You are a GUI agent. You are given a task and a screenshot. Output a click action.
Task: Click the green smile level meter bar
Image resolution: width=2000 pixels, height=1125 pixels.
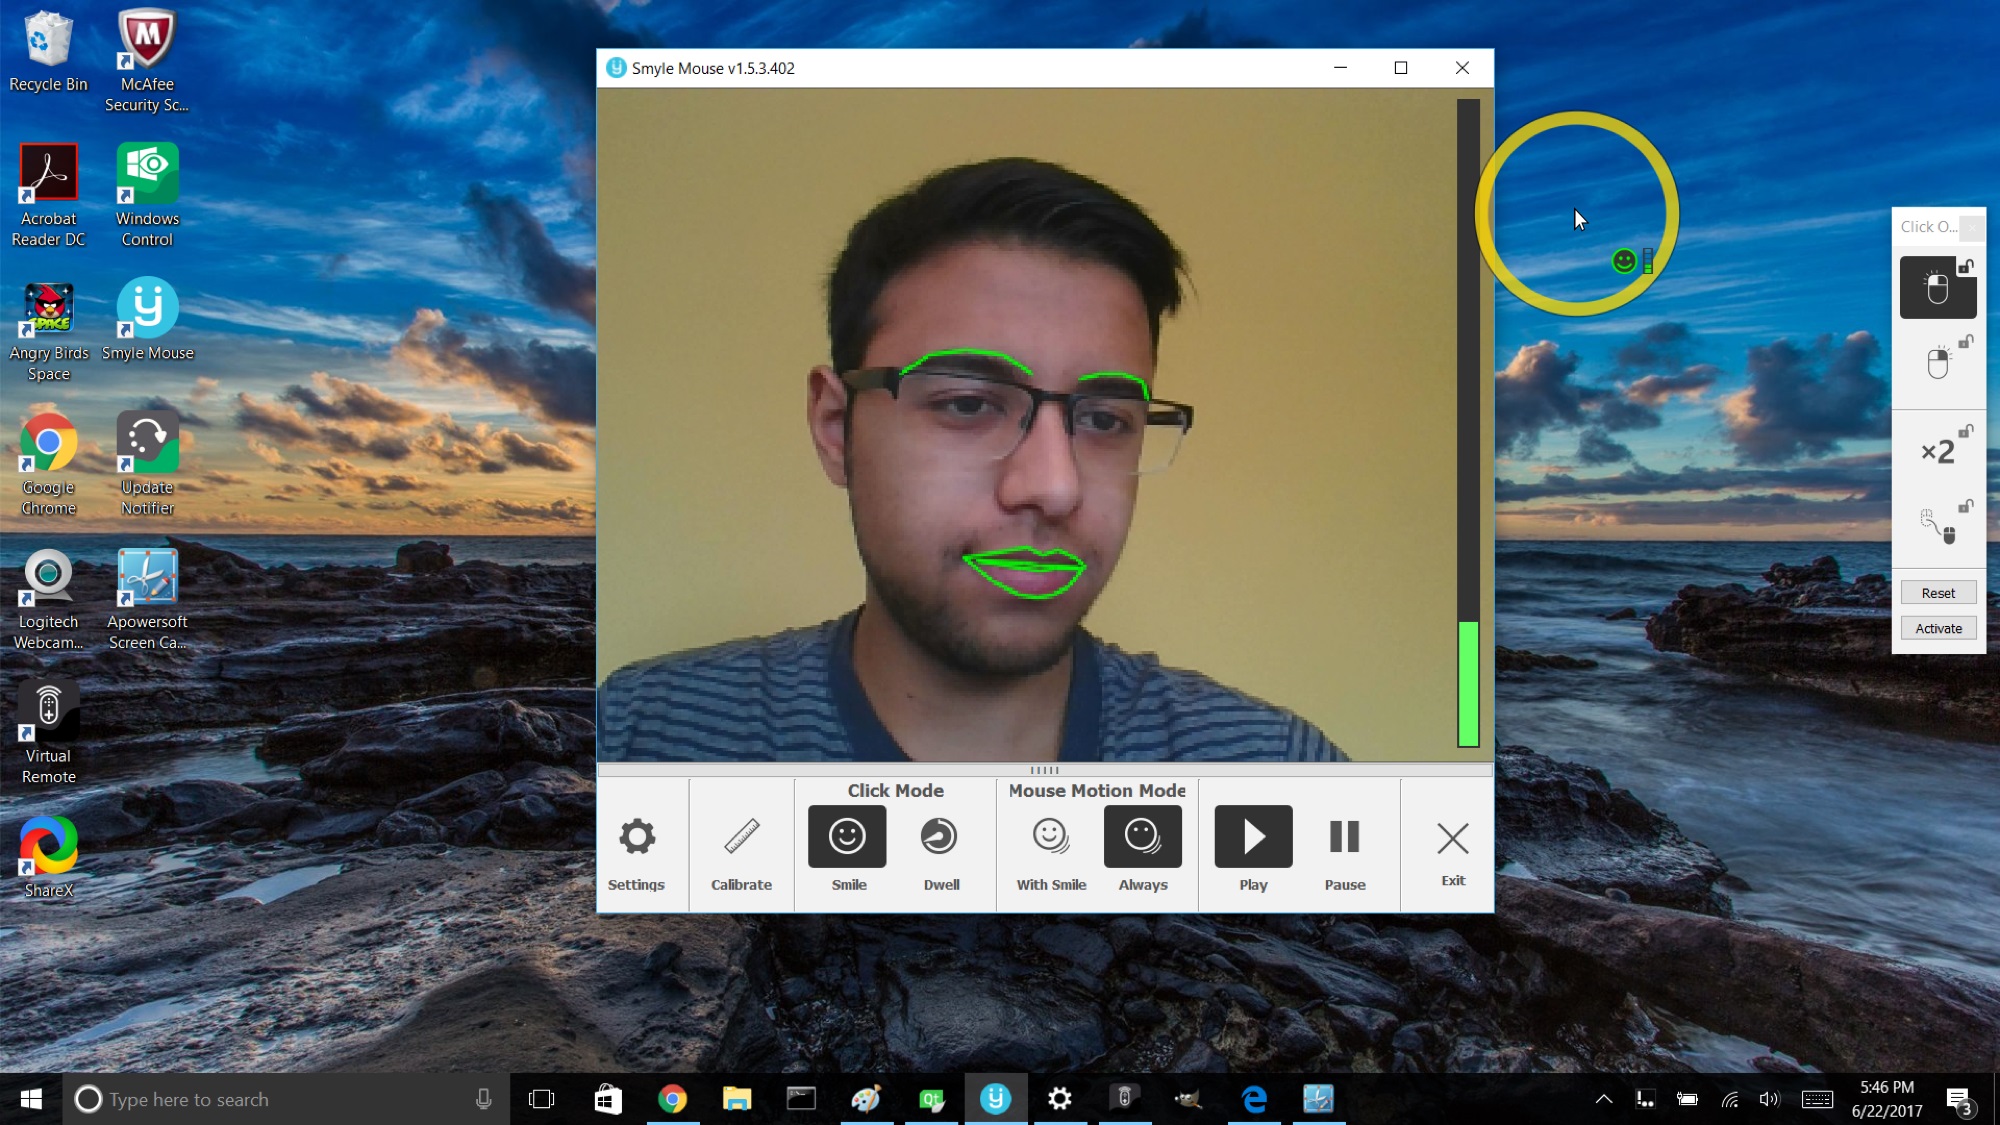[x=1468, y=684]
